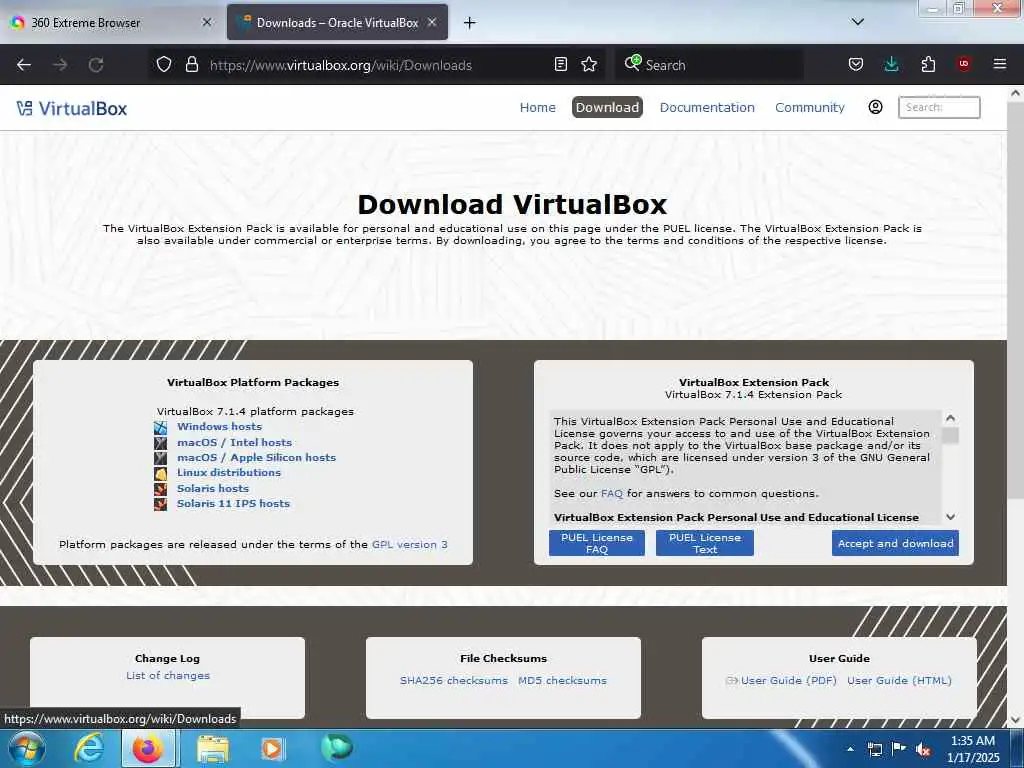Click the muted volume icon in tray
This screenshot has width=1024, height=768.
coord(923,749)
